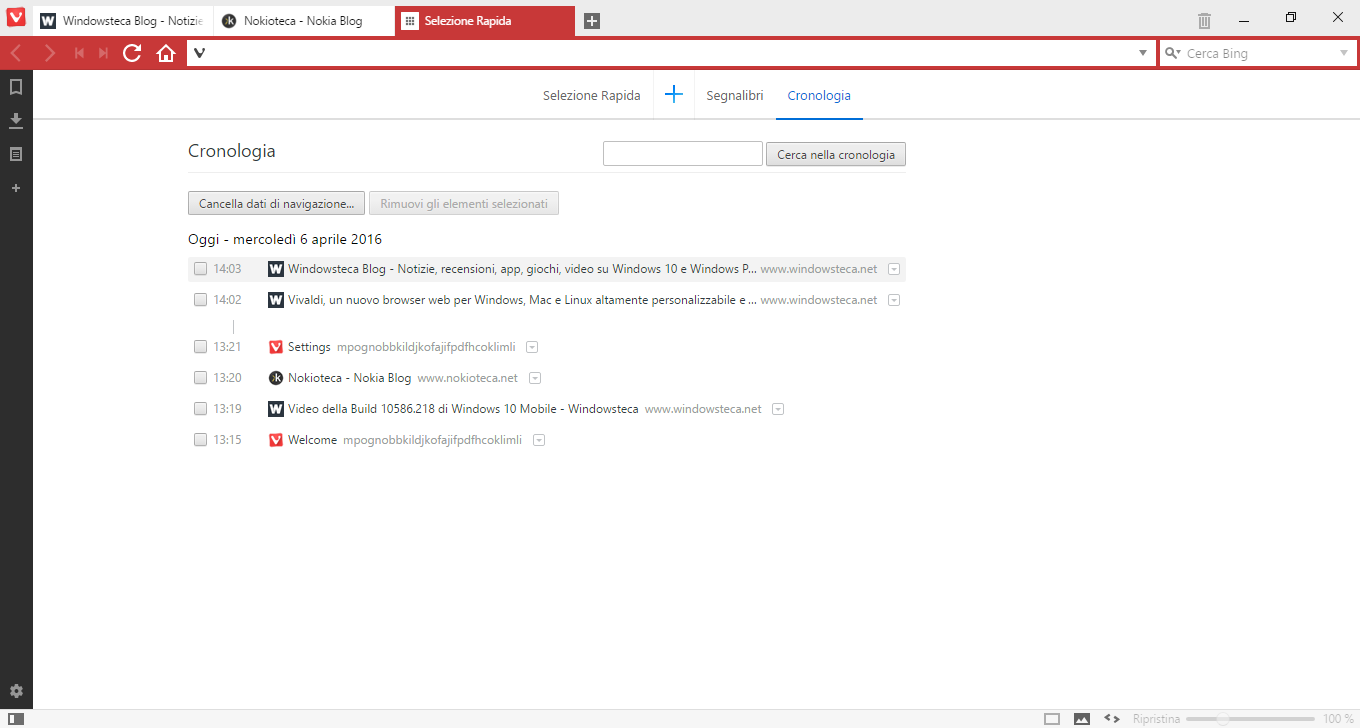Open the Nokioteca - Nokia Blog history link

(x=350, y=378)
